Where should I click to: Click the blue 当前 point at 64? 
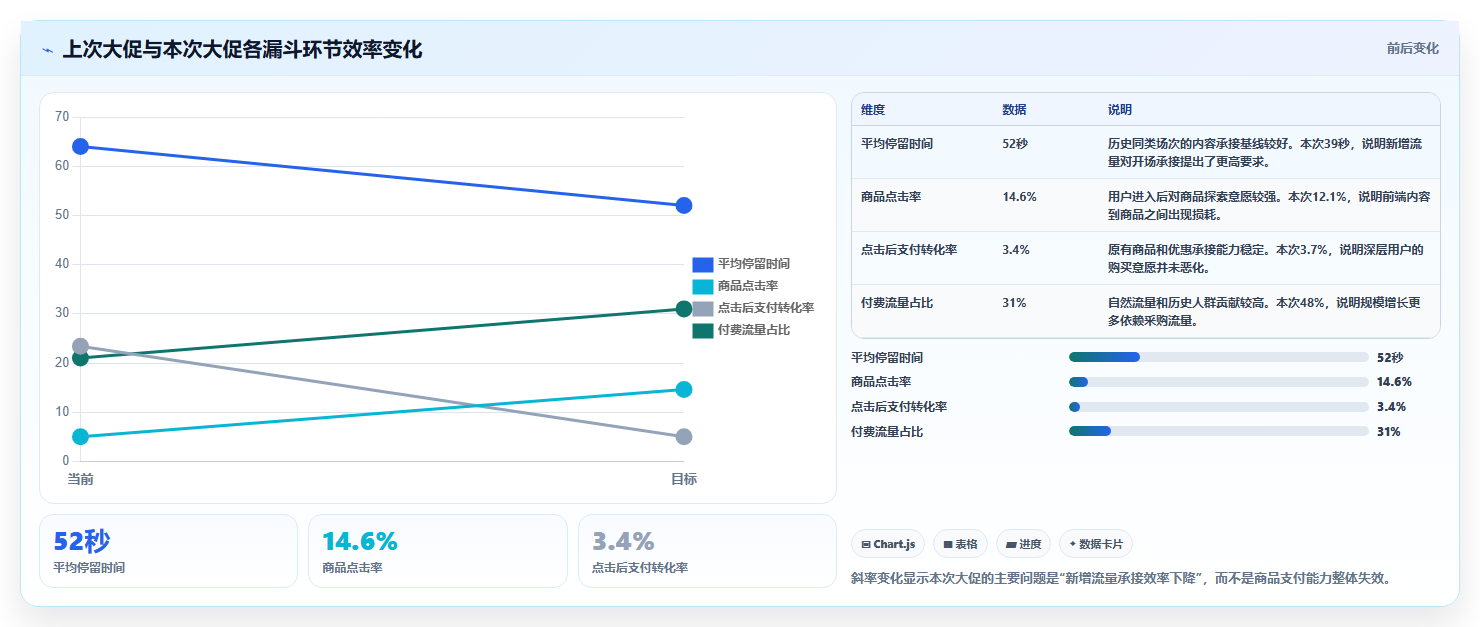pyautogui.click(x=81, y=147)
